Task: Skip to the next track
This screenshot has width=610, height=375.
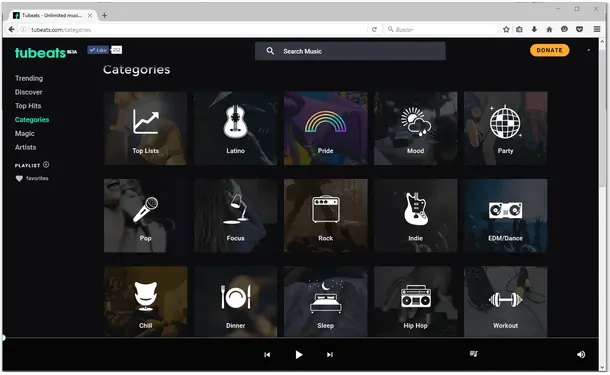Action: coord(330,354)
